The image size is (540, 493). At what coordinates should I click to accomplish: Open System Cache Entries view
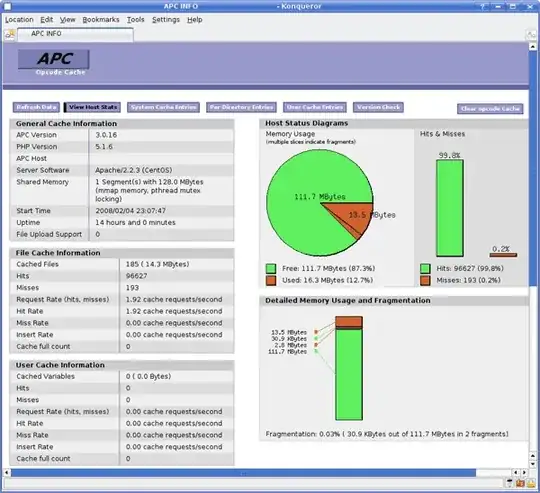[163, 107]
